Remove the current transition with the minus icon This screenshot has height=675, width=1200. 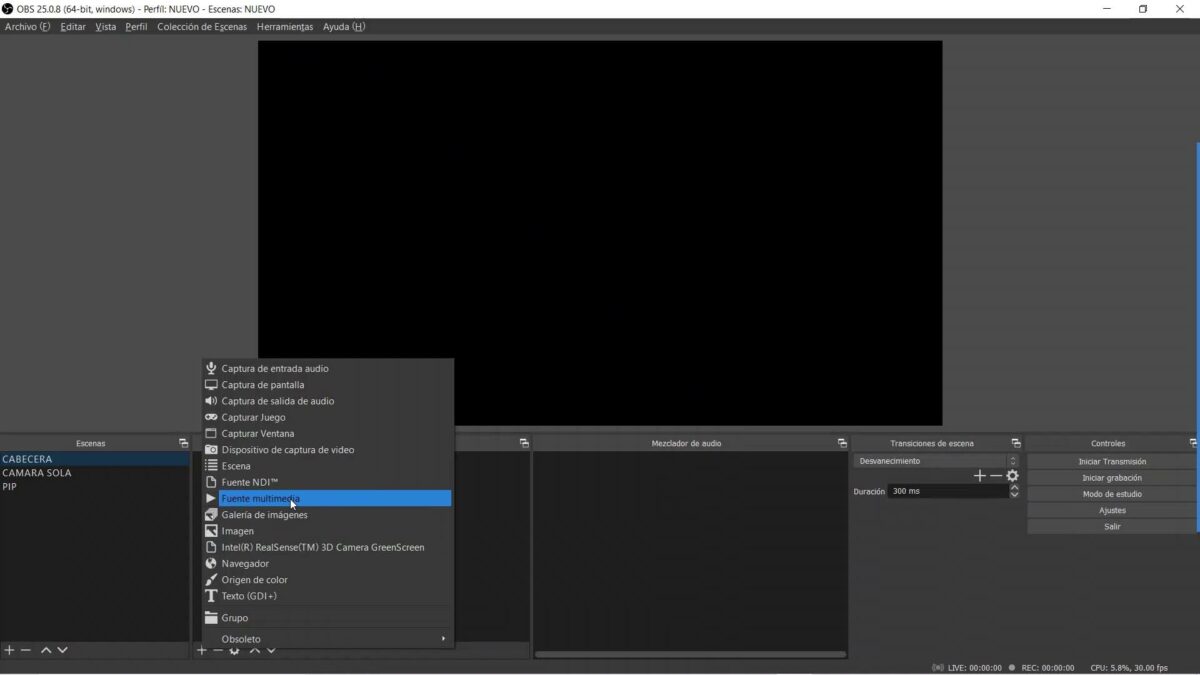click(x=996, y=476)
